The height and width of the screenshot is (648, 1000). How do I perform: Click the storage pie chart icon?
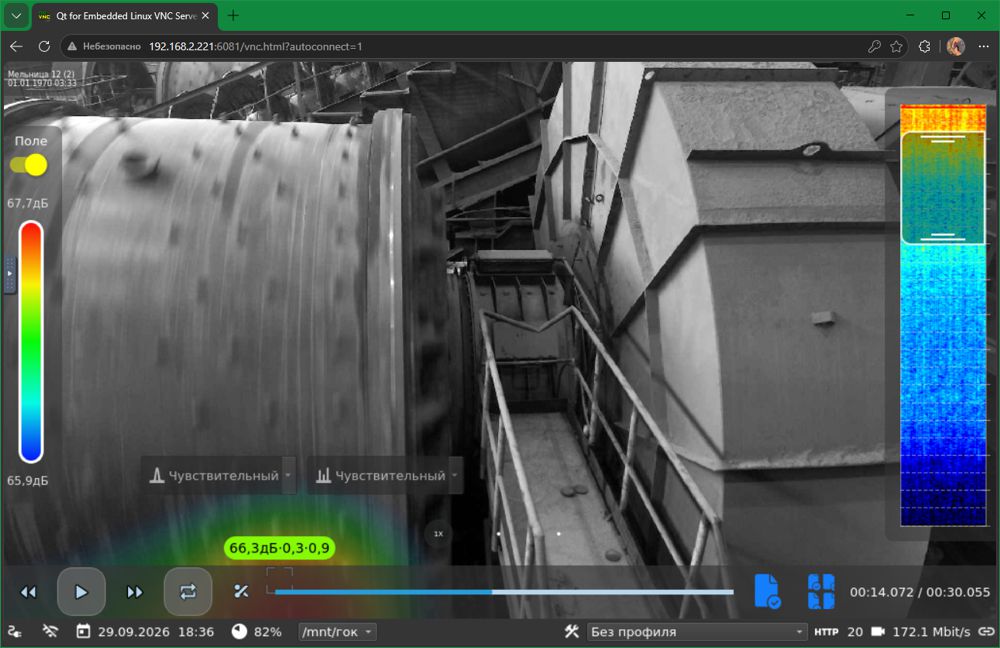point(239,631)
